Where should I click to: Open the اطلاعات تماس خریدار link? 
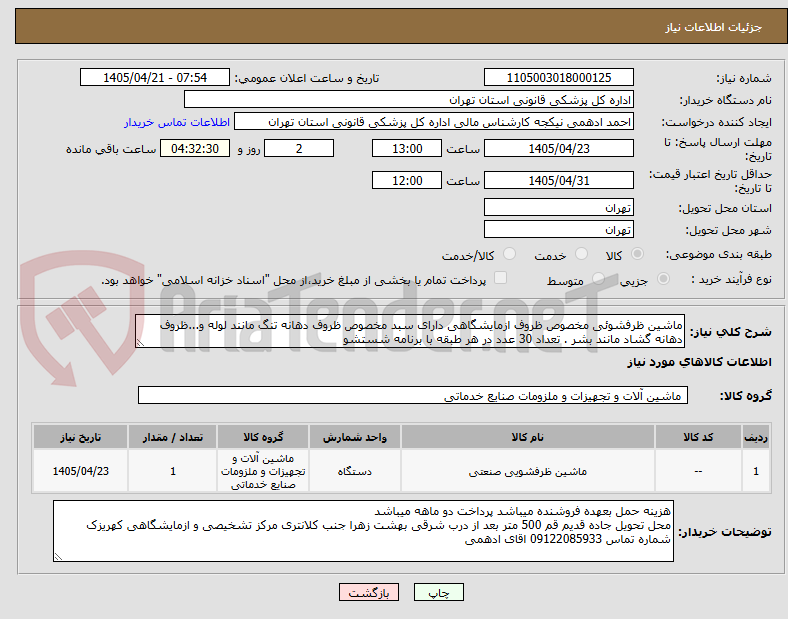177,122
